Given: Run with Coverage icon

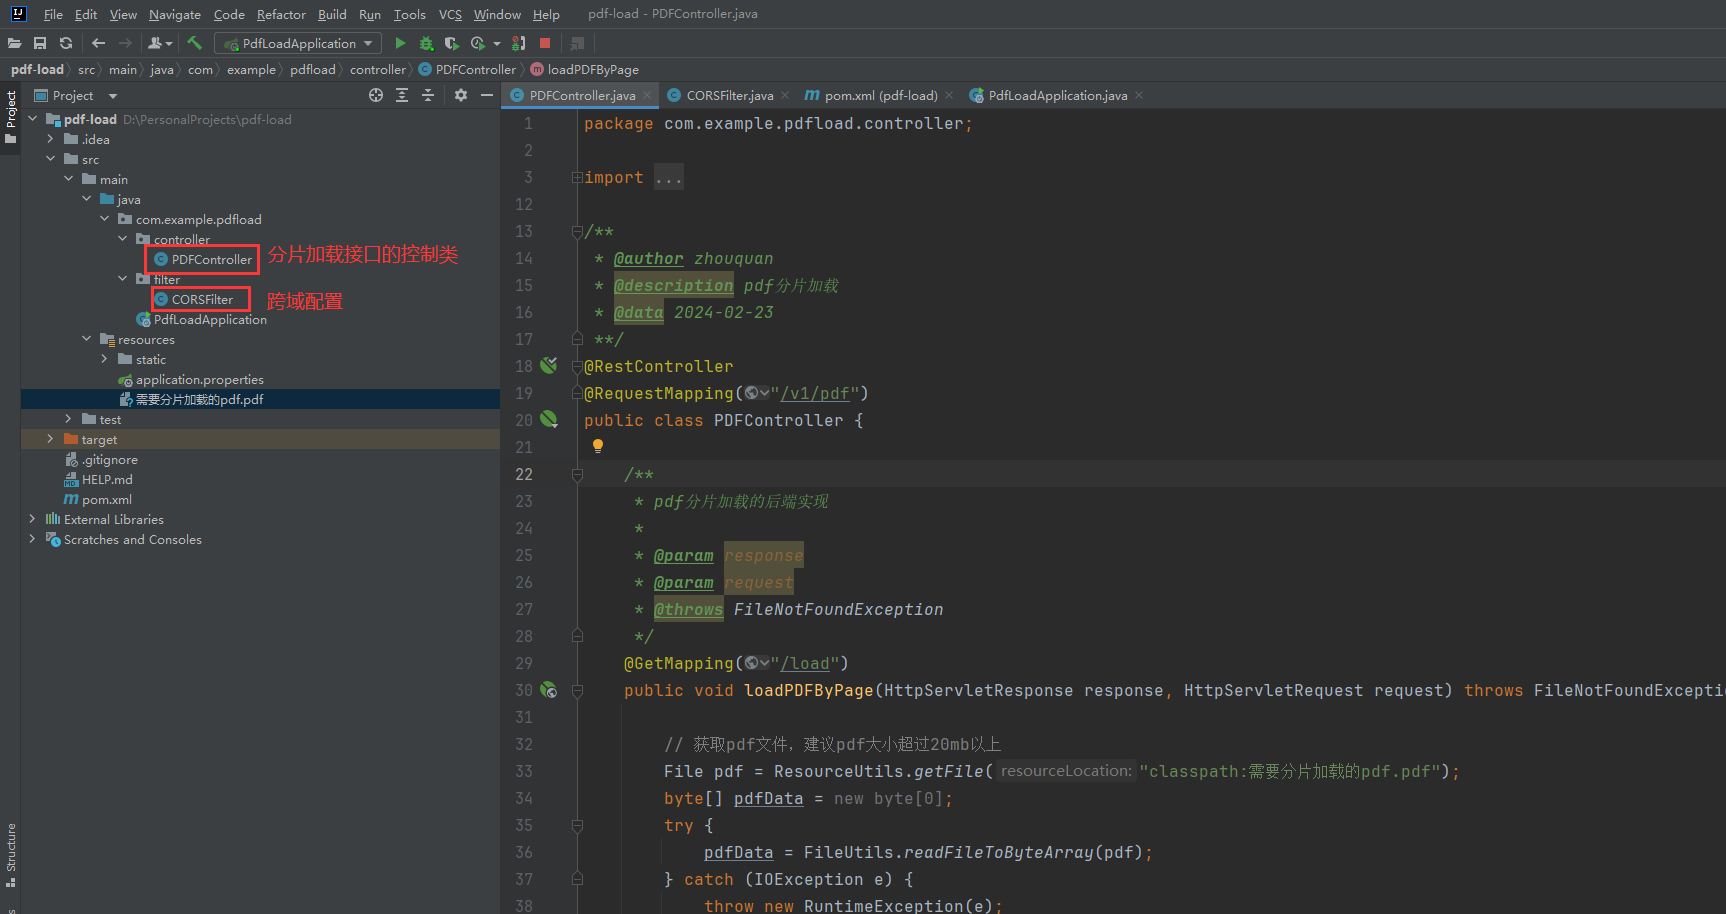Looking at the screenshot, I should tap(452, 43).
